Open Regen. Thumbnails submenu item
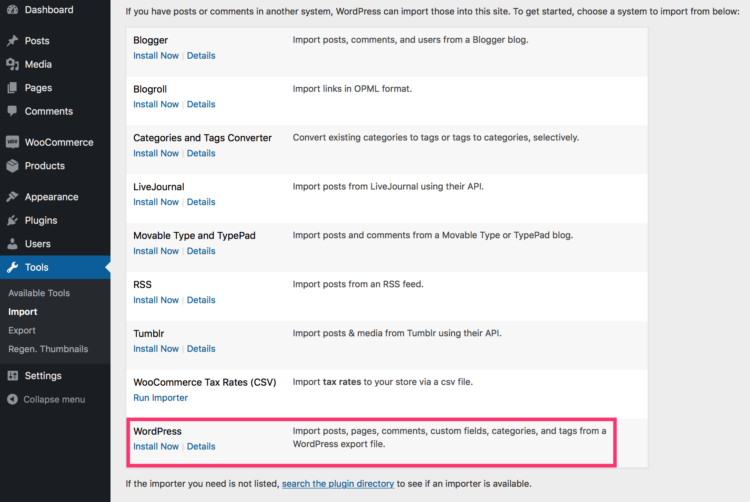The width and height of the screenshot is (750, 502). pos(48,349)
